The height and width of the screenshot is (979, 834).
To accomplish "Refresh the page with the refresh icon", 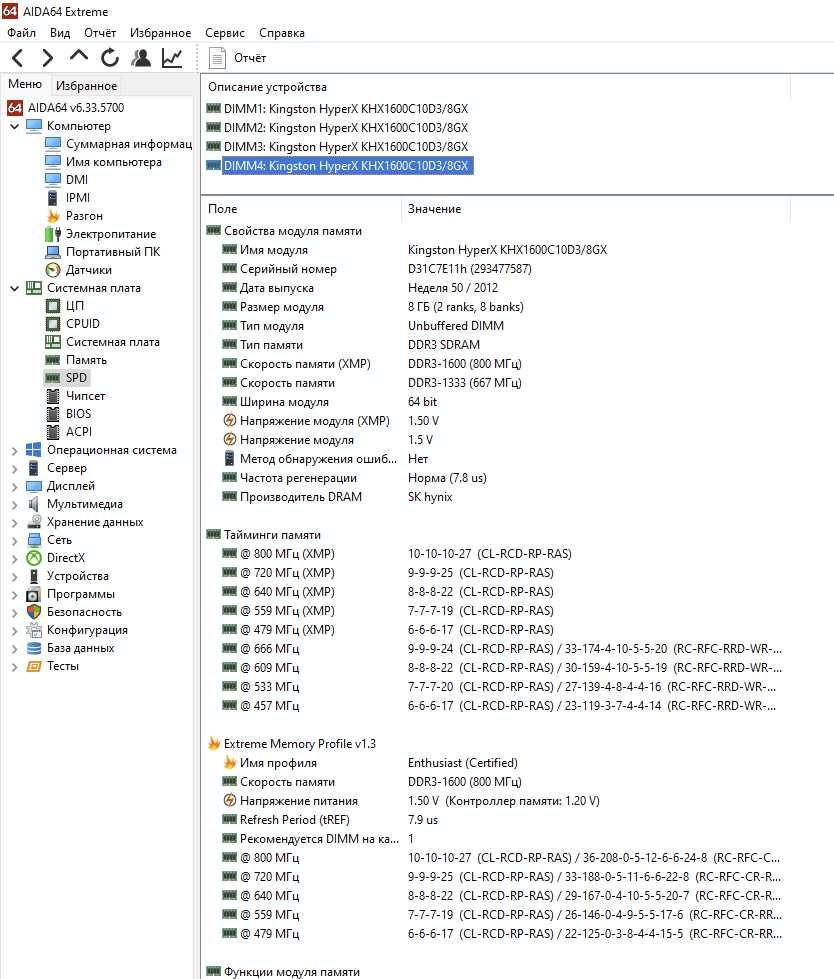I will tap(110, 58).
